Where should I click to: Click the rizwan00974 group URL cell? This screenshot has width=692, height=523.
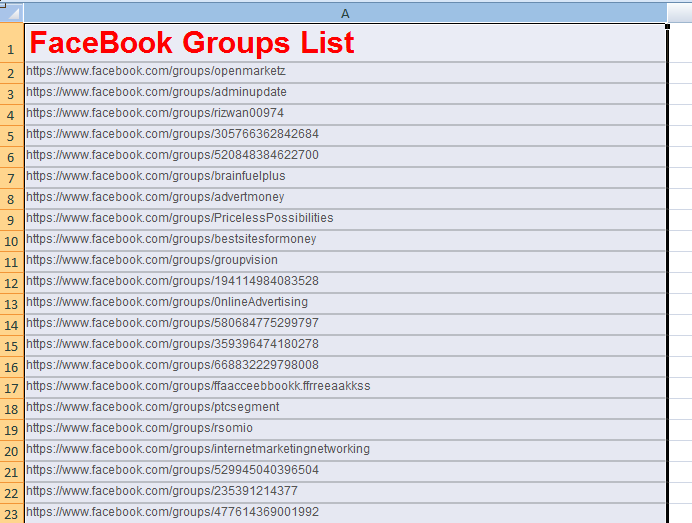(x=345, y=114)
